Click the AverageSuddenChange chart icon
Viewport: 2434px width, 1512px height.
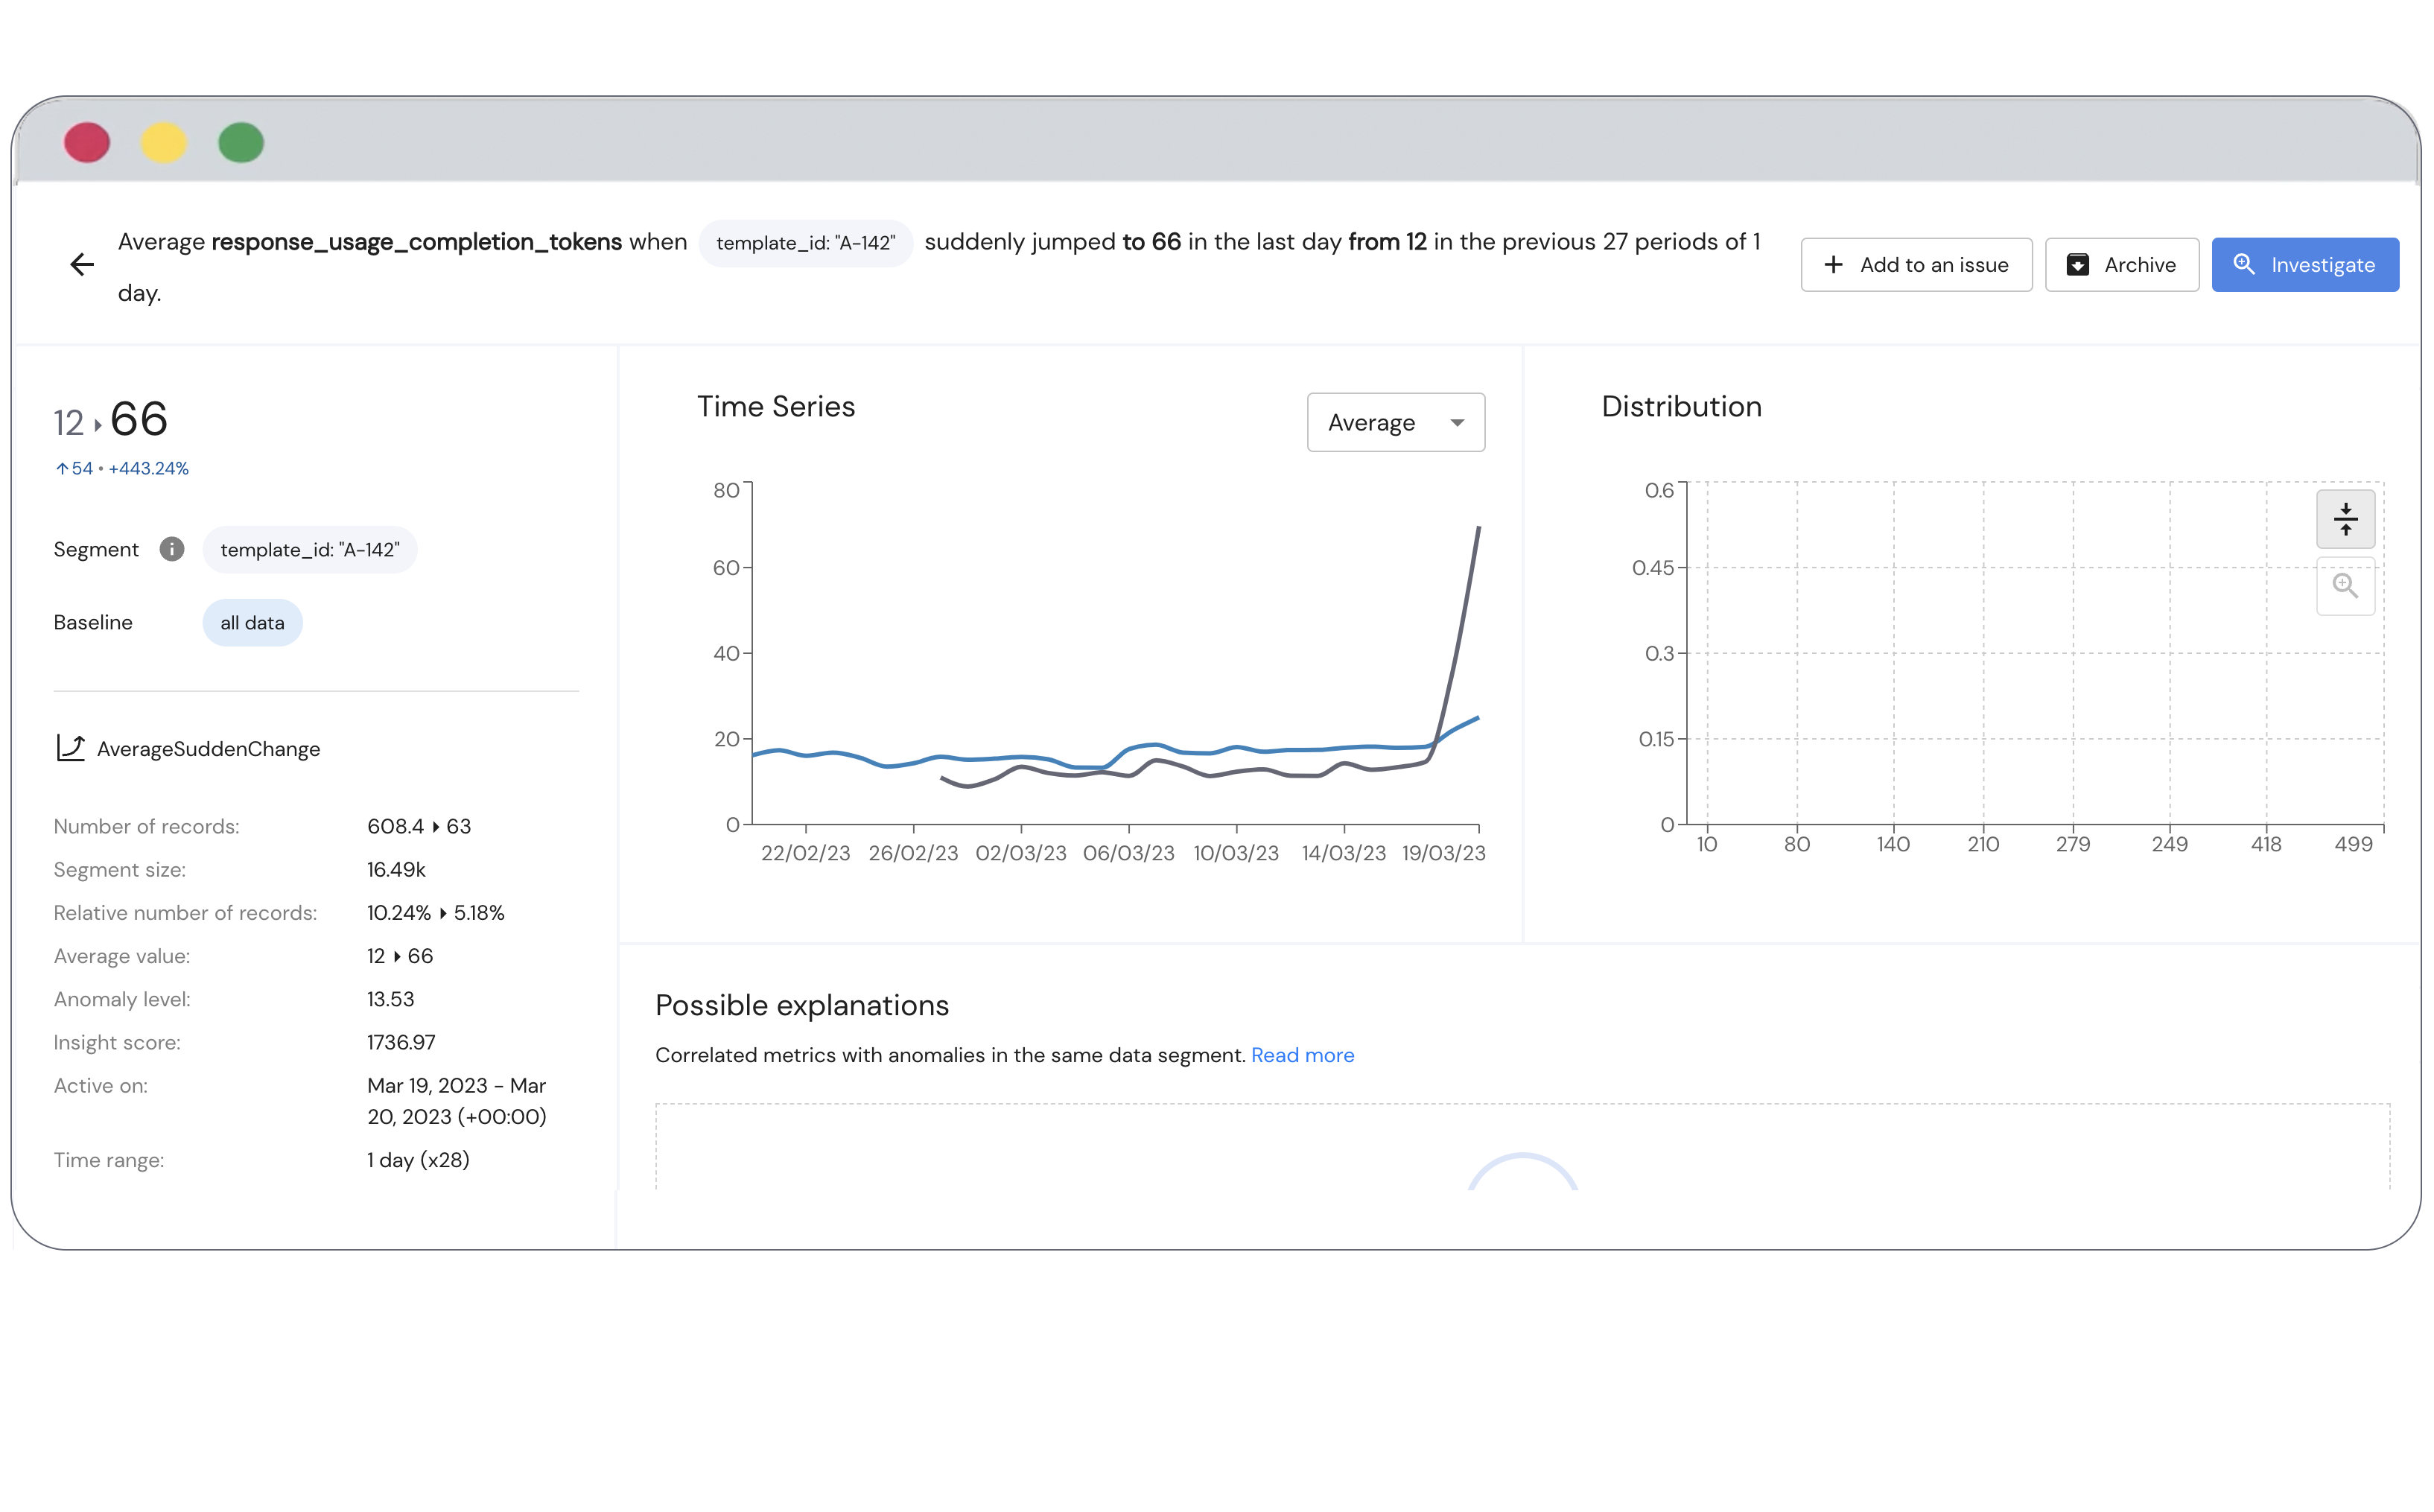[70, 749]
